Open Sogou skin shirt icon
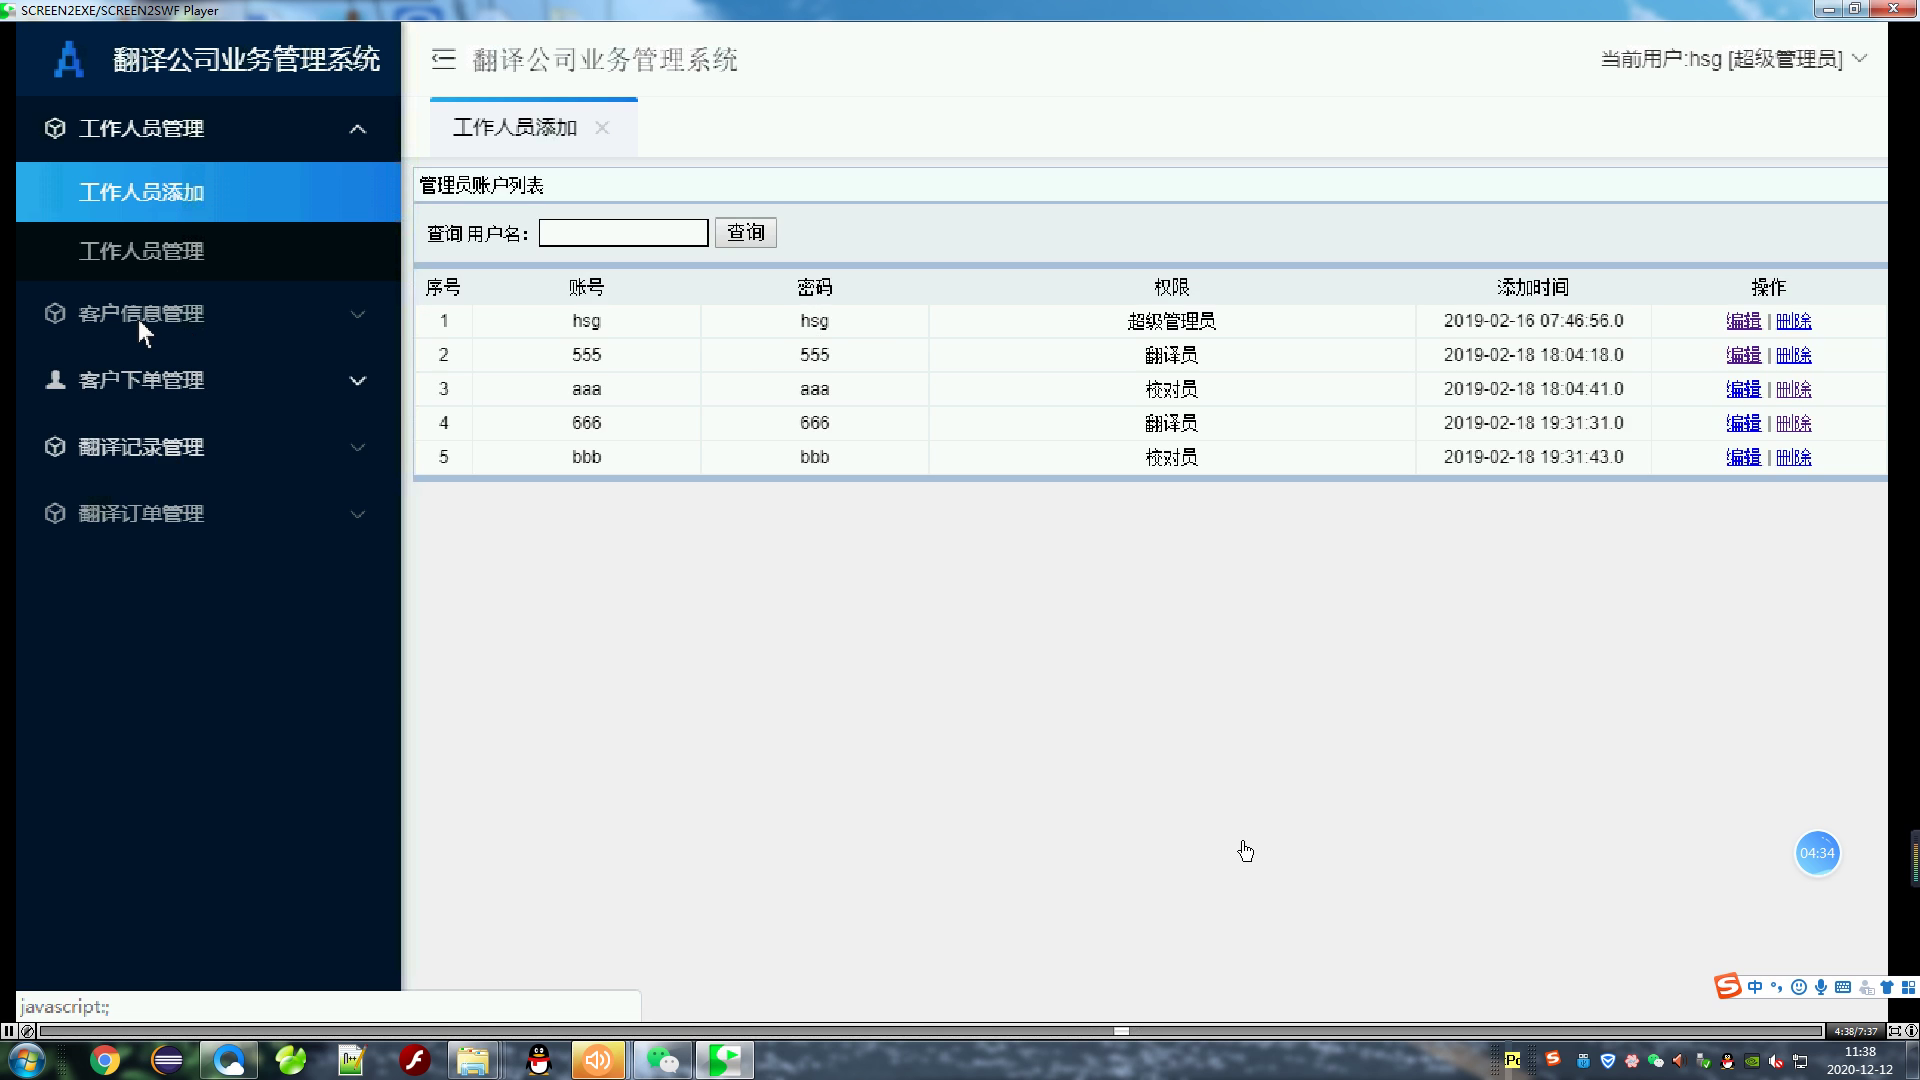This screenshot has width=1920, height=1080. (1887, 987)
